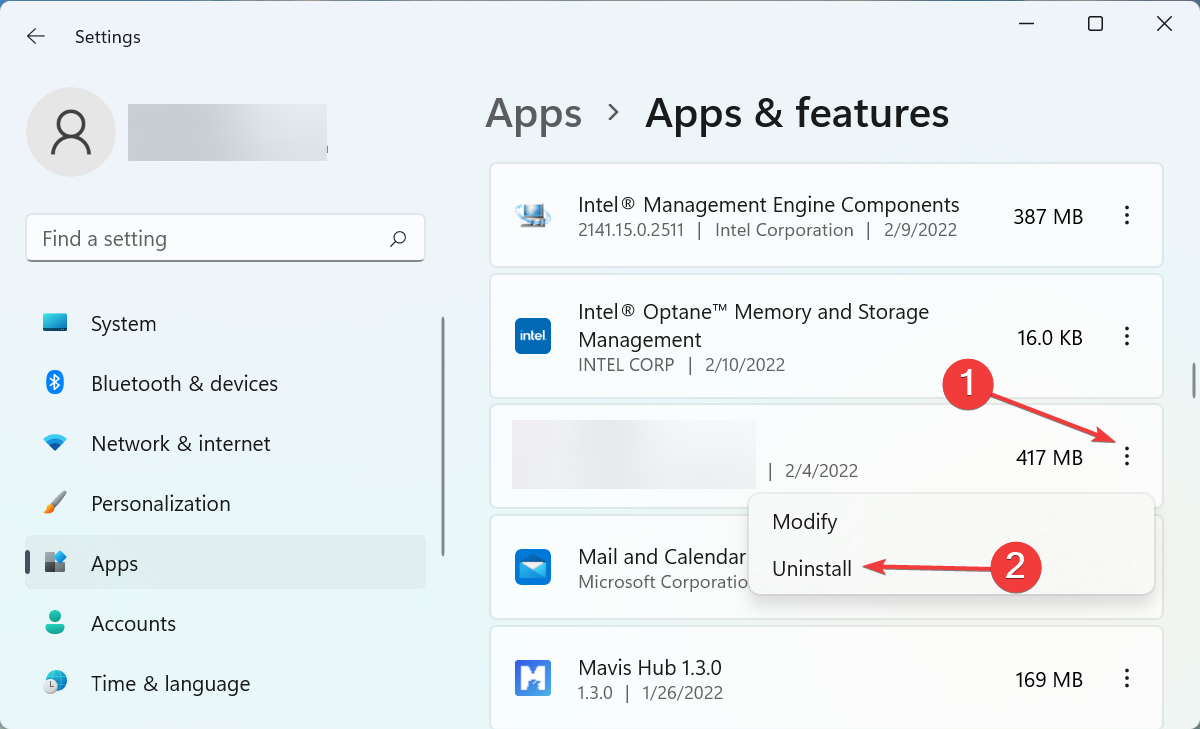Viewport: 1200px width, 729px height.
Task: Click inside the Find a setting field
Action: point(200,238)
